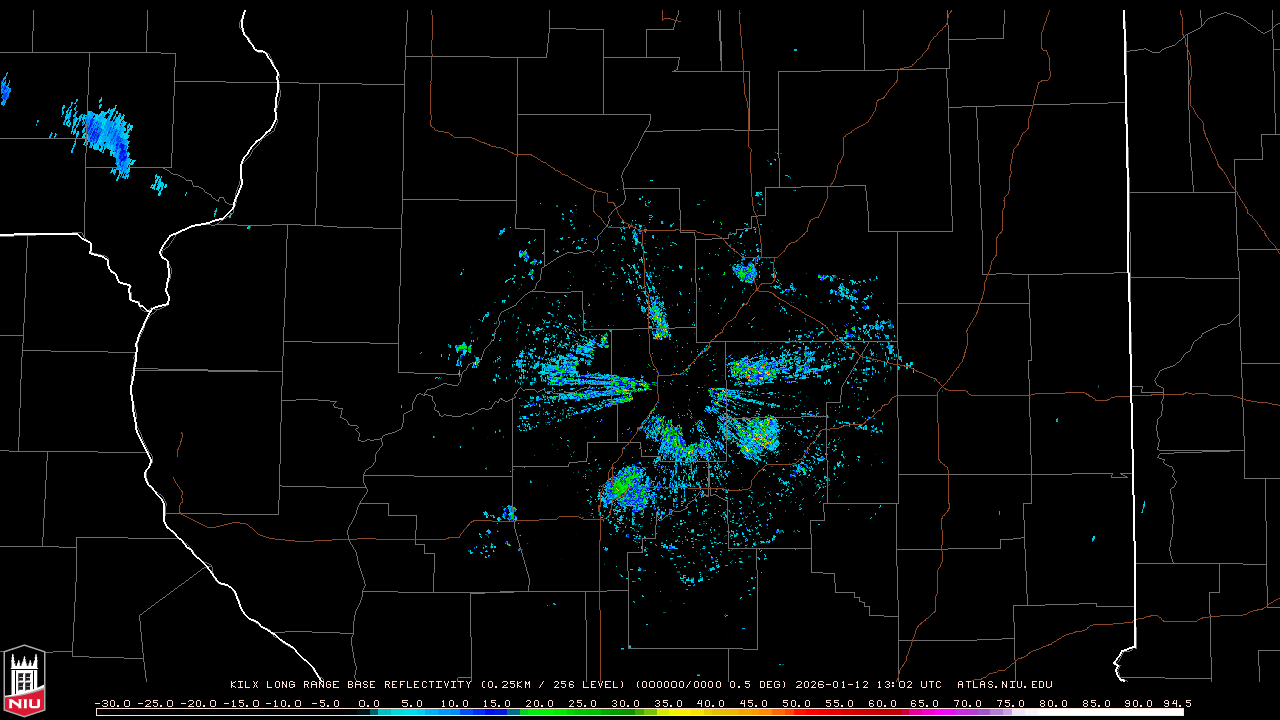1280x720 pixels.
Task: Click the 40.0 scale value
Action: pos(709,703)
